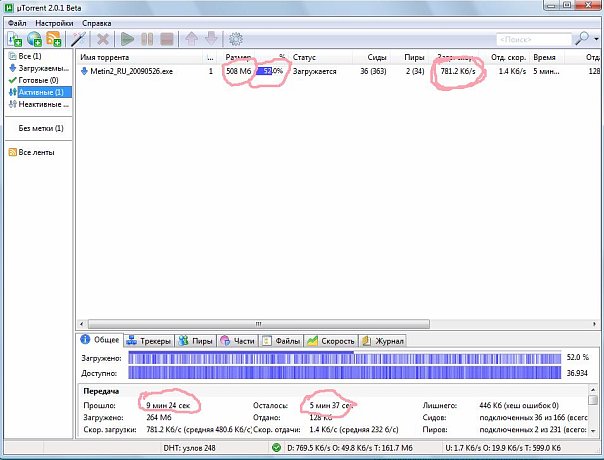The width and height of the screenshot is (604, 460).
Task: Click the horizontal scrollbar under torrent list
Action: tap(300, 324)
